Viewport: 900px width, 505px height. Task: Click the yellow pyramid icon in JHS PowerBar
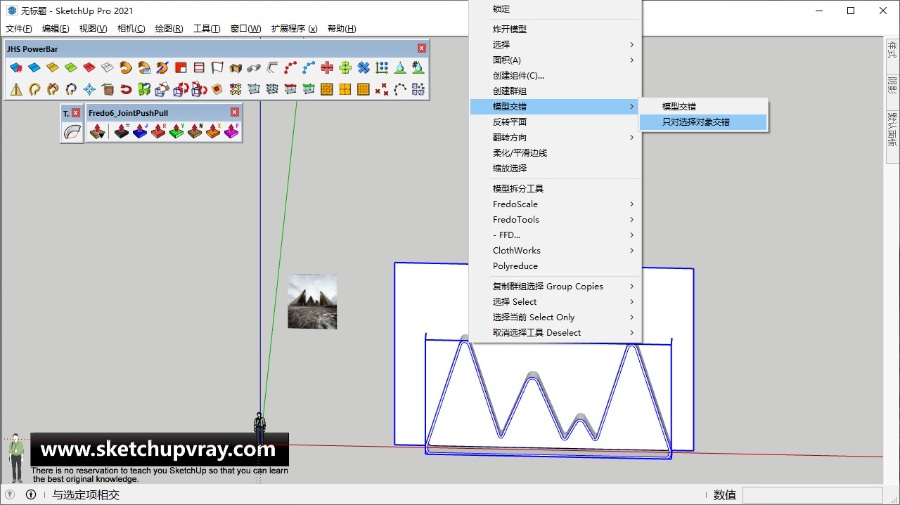[x=16, y=89]
